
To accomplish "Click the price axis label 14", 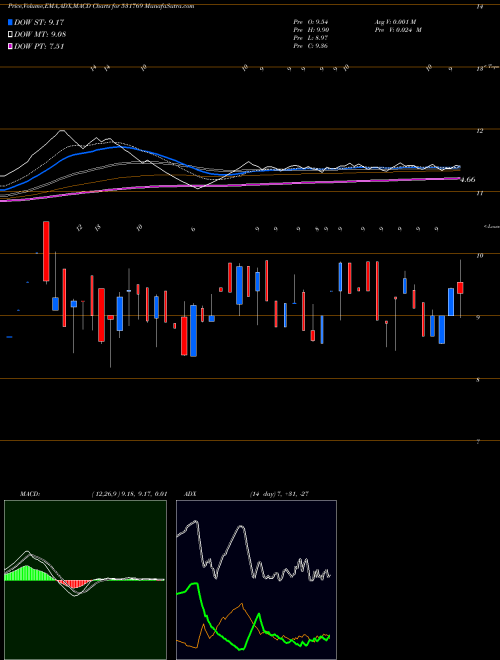I will (x=480, y=7).
